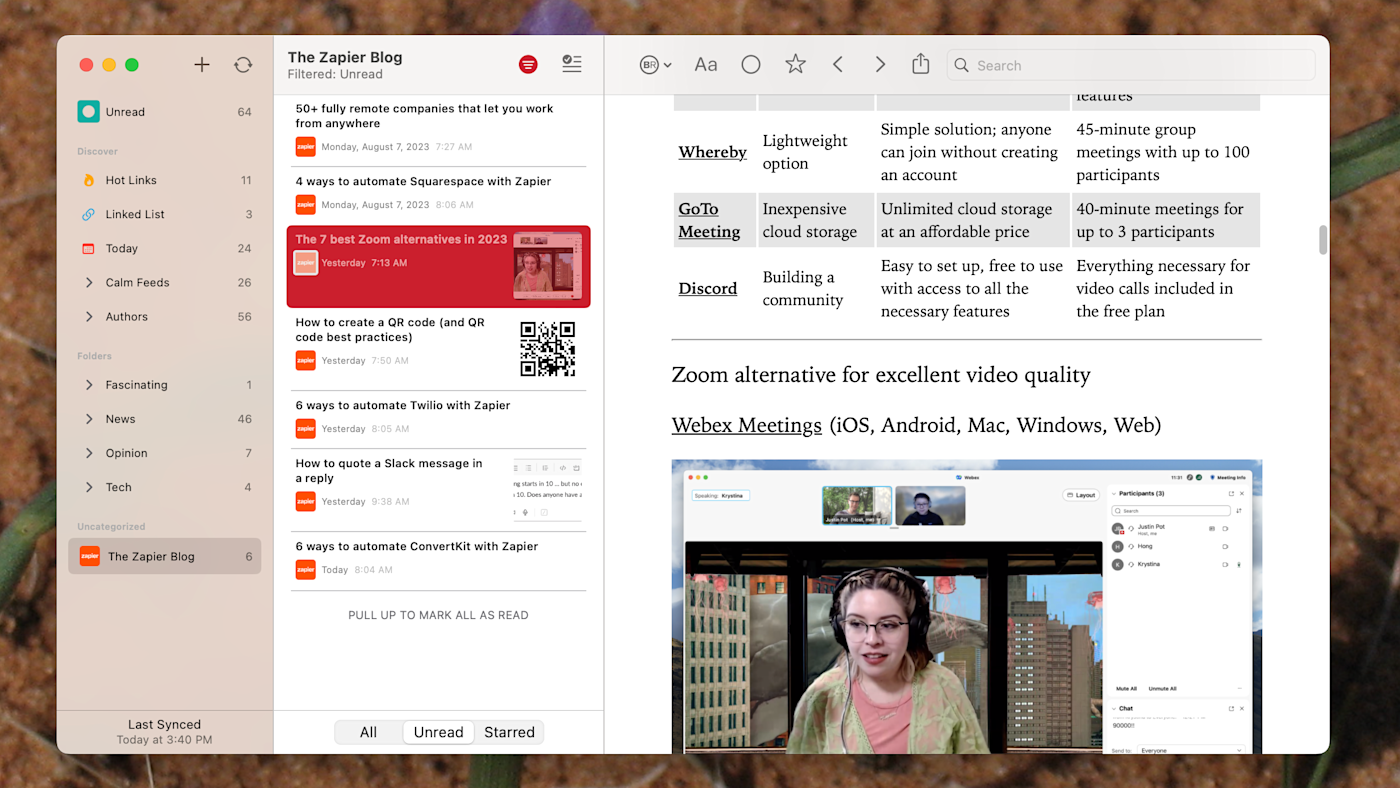Viewport: 1400px width, 788px height.
Task: Toggle read status circle icon
Action: (x=751, y=65)
